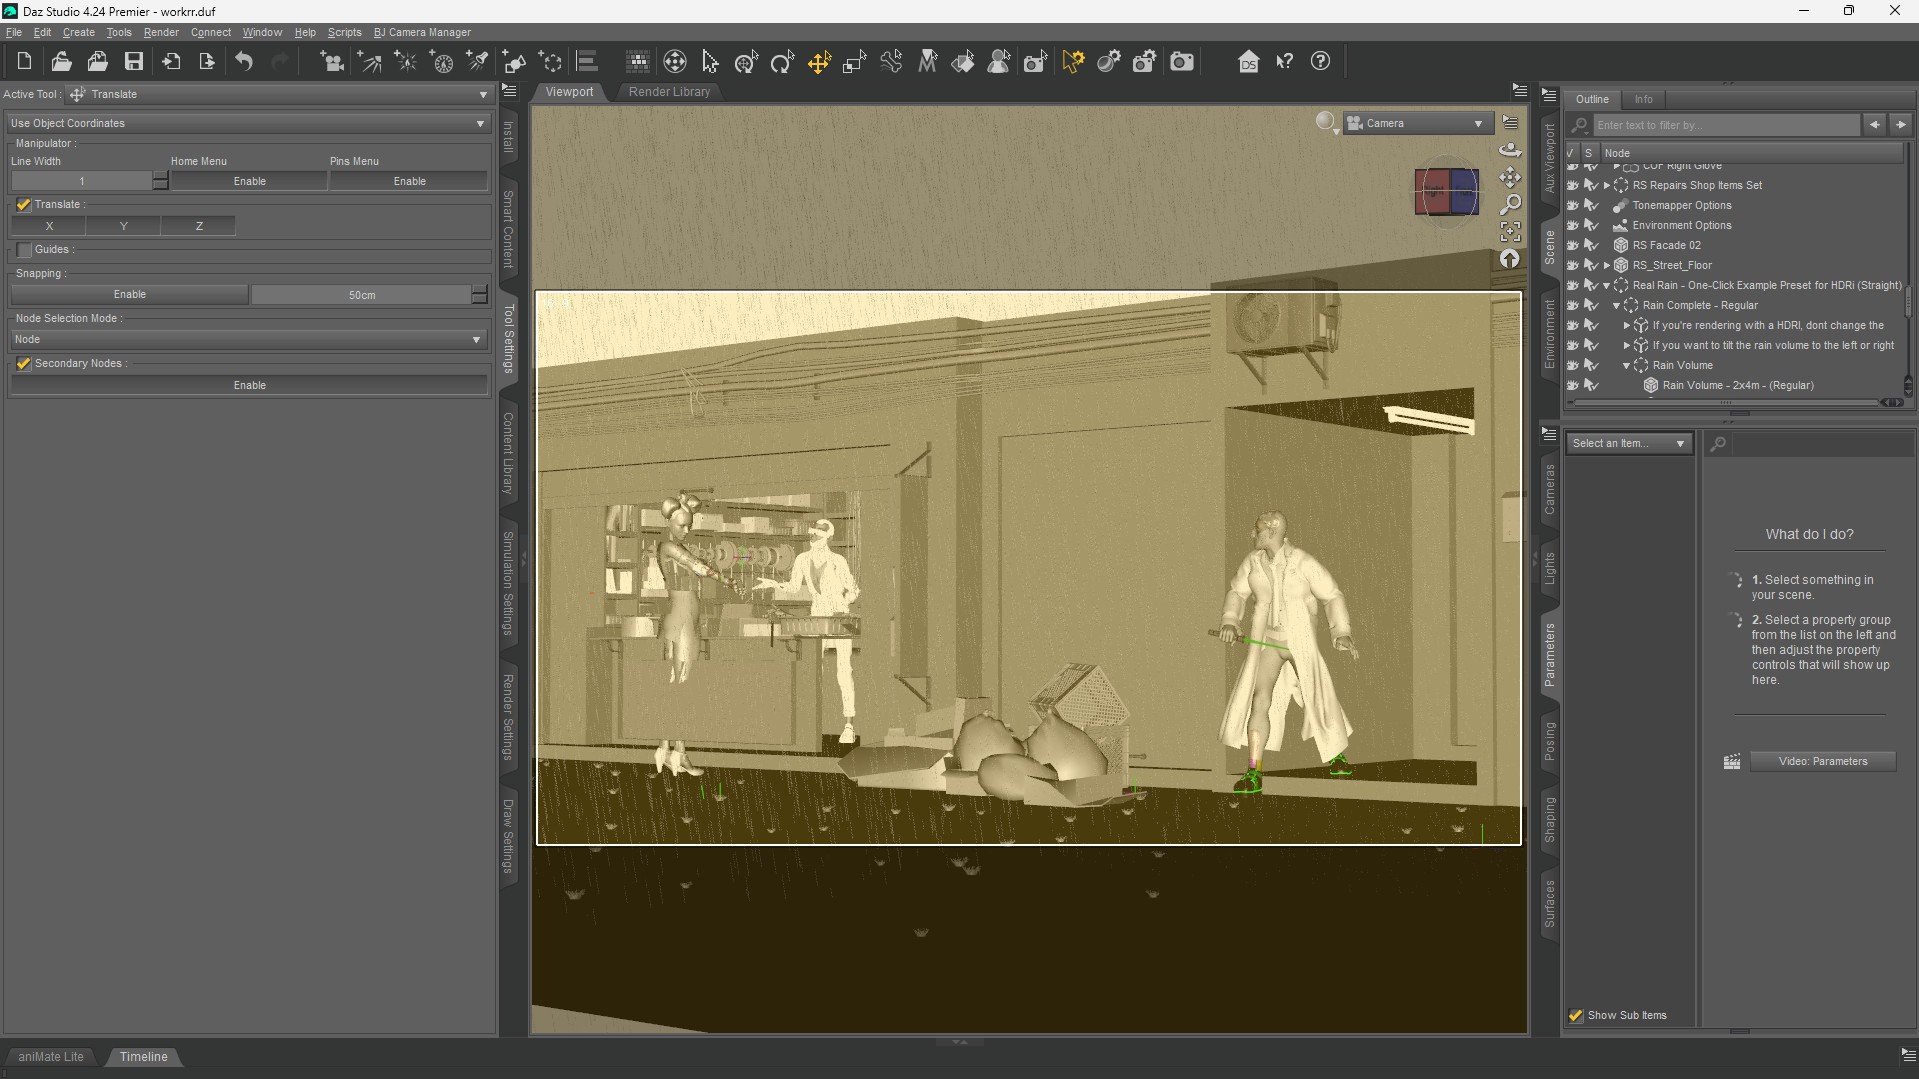Create a new scene file
The image size is (1919, 1079).
(x=24, y=62)
